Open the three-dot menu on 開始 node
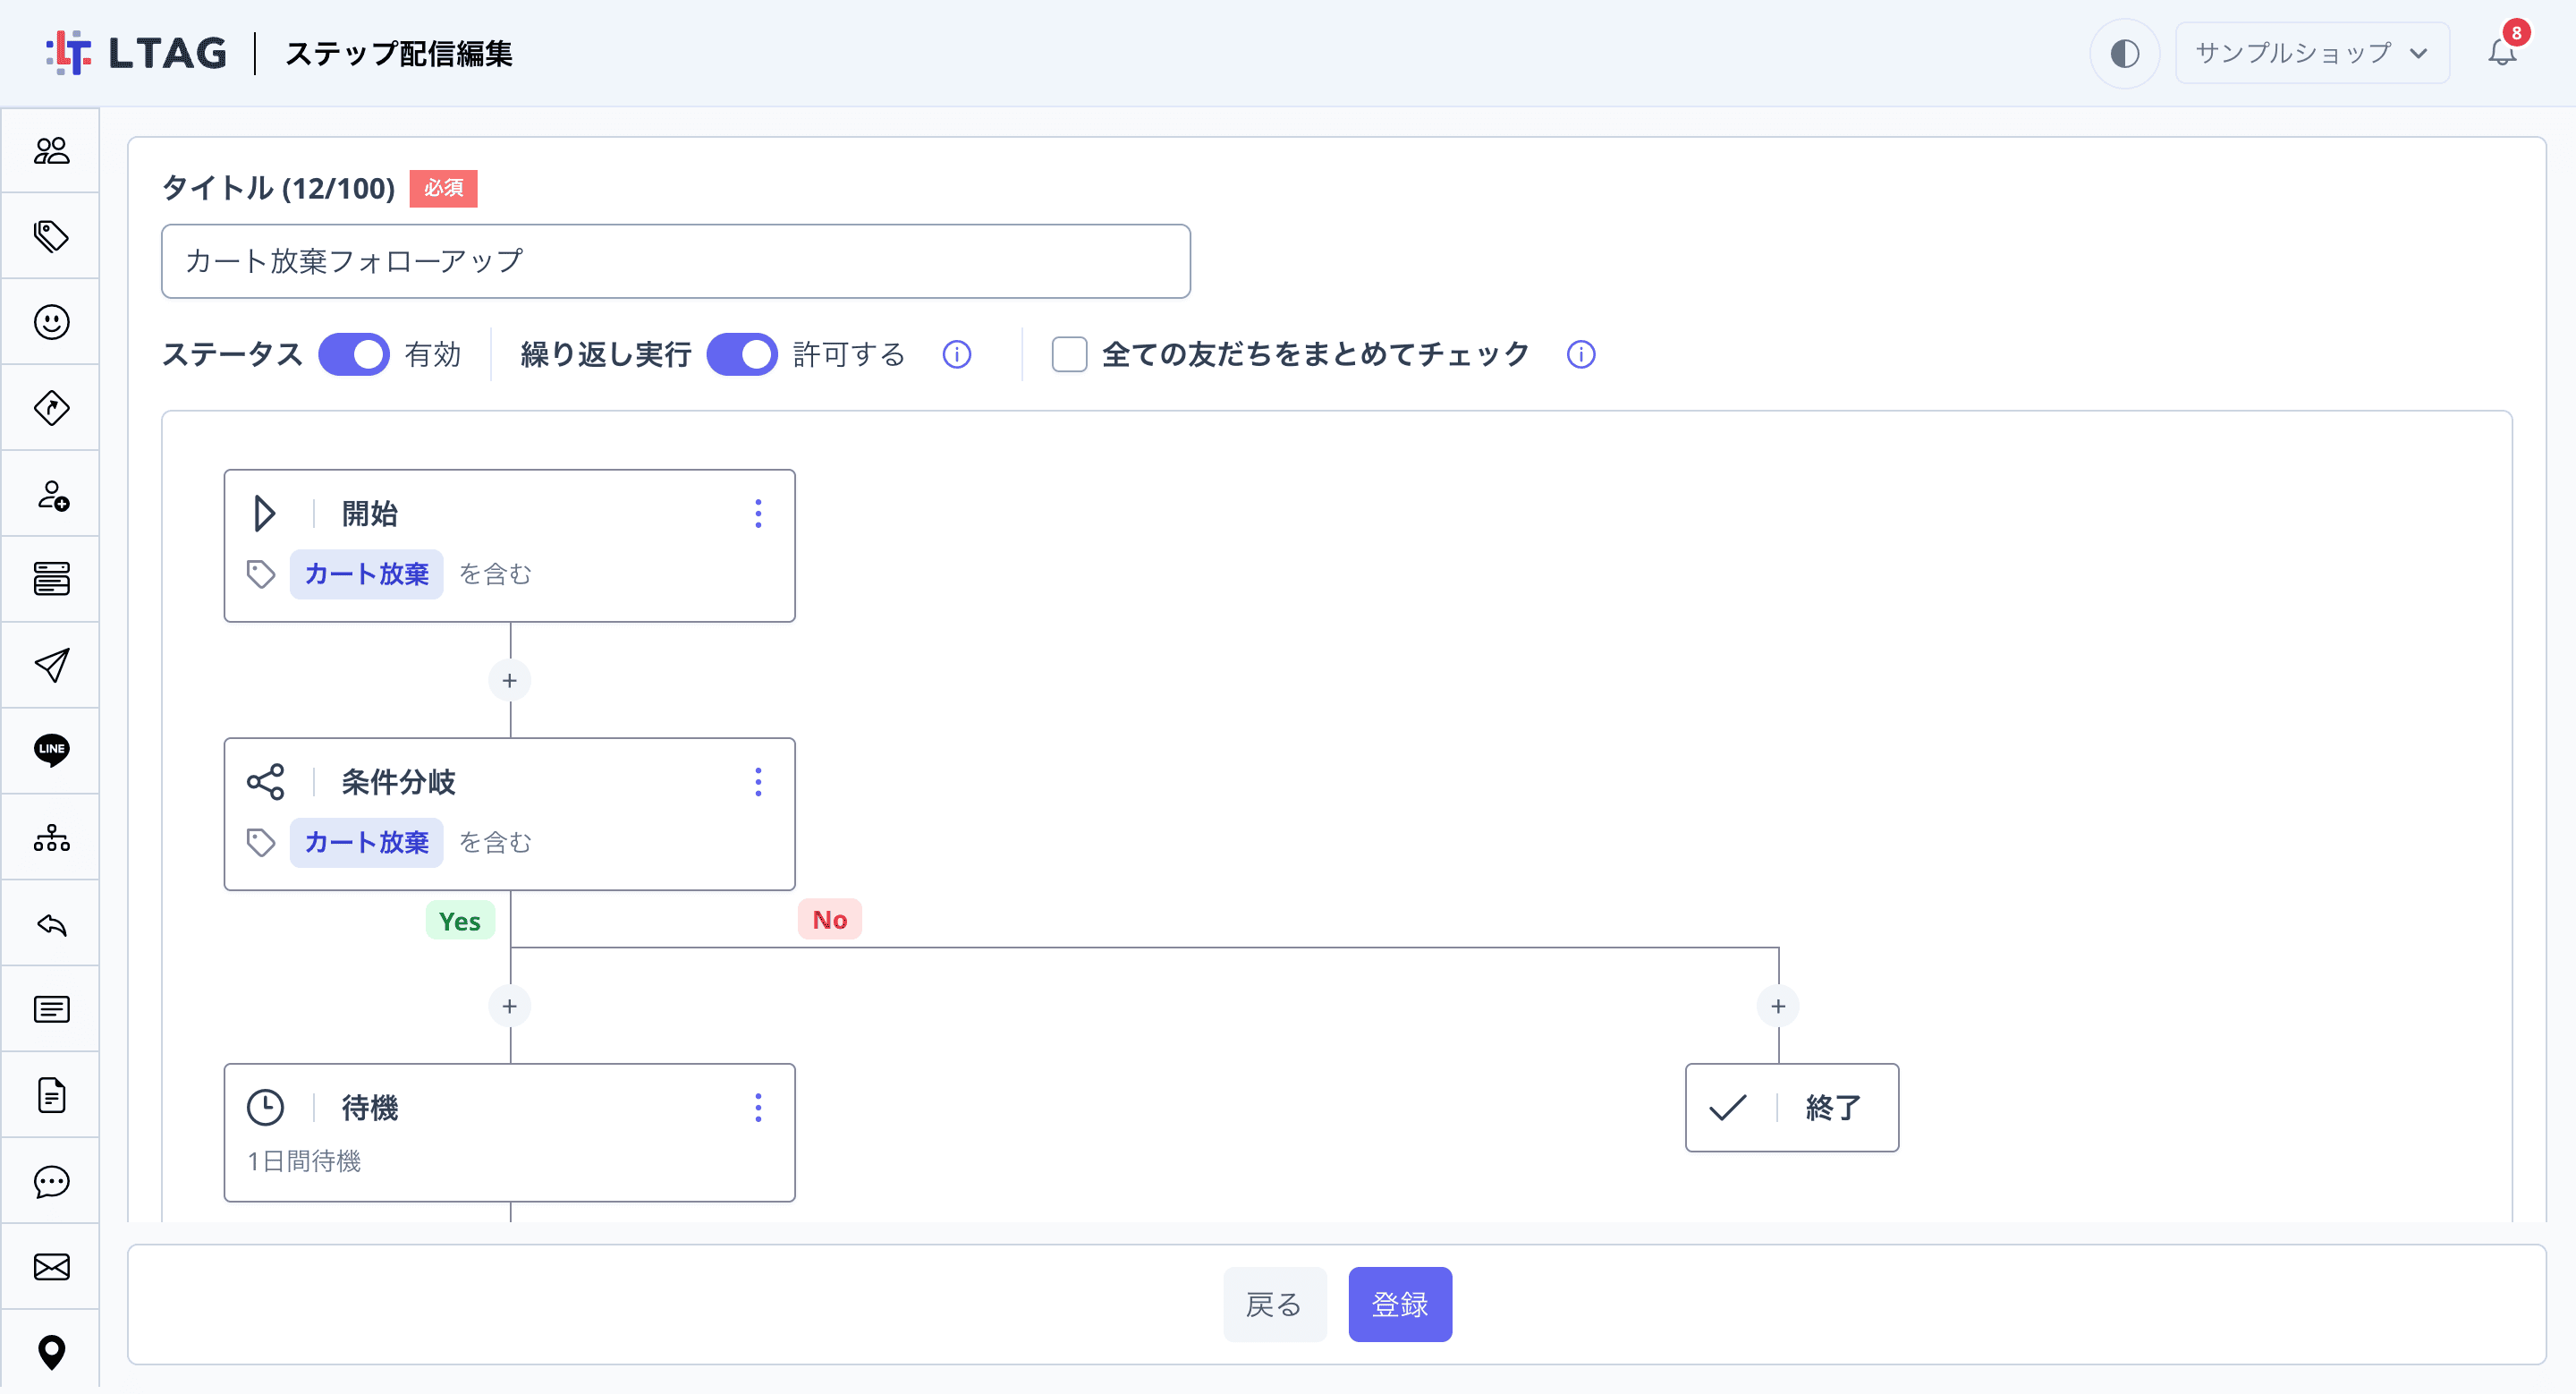 coord(758,513)
